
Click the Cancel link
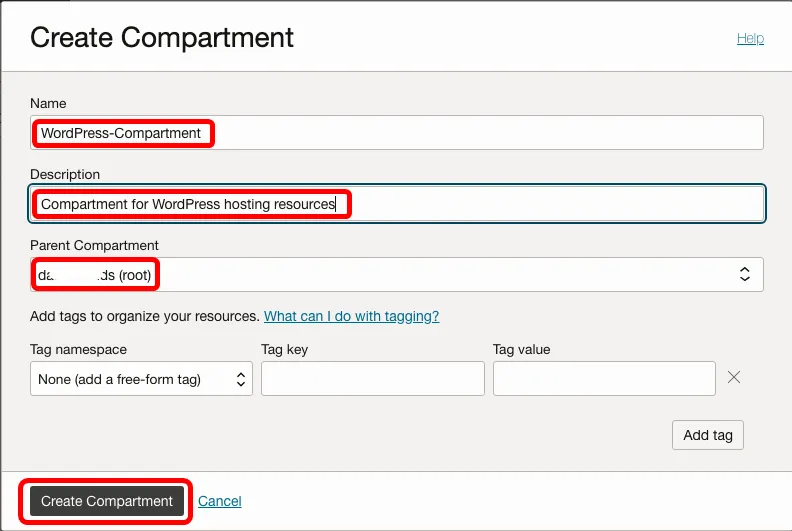pos(220,501)
